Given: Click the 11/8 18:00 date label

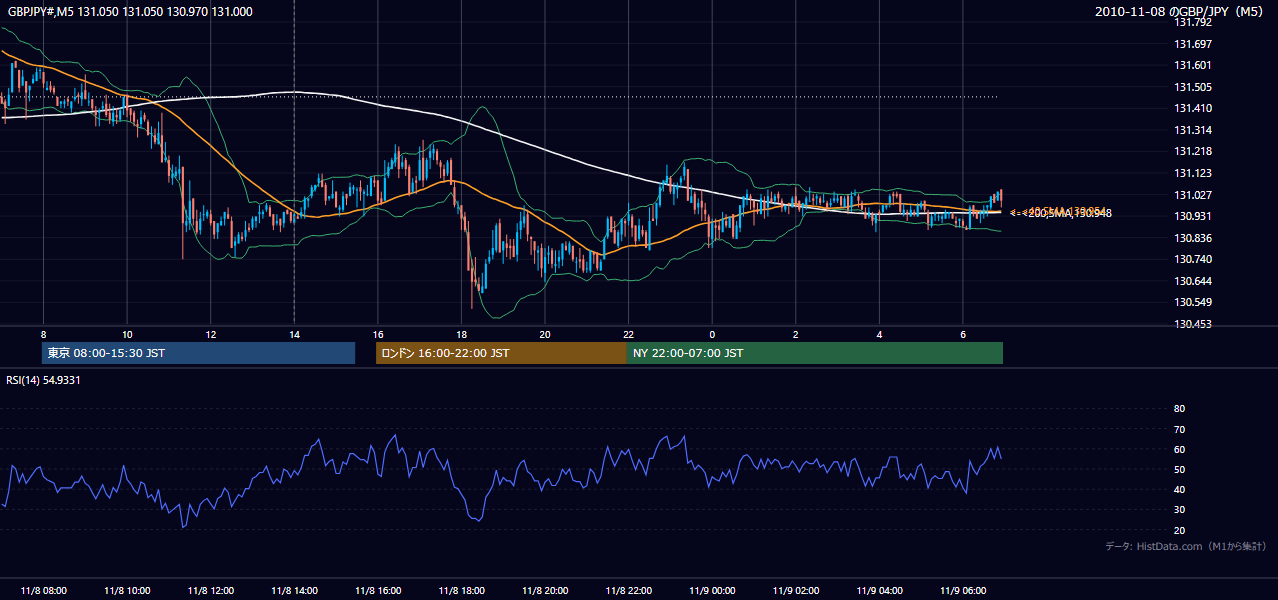Looking at the screenshot, I should tap(461, 590).
